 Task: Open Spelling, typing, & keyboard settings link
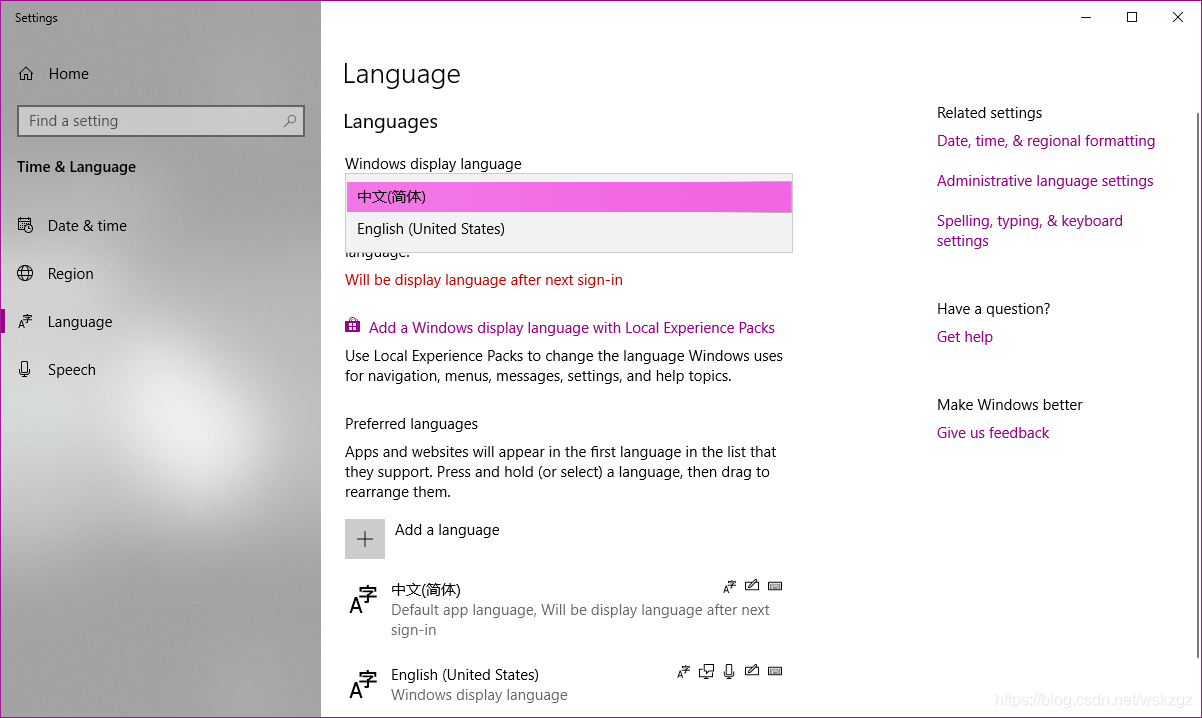click(x=1030, y=231)
